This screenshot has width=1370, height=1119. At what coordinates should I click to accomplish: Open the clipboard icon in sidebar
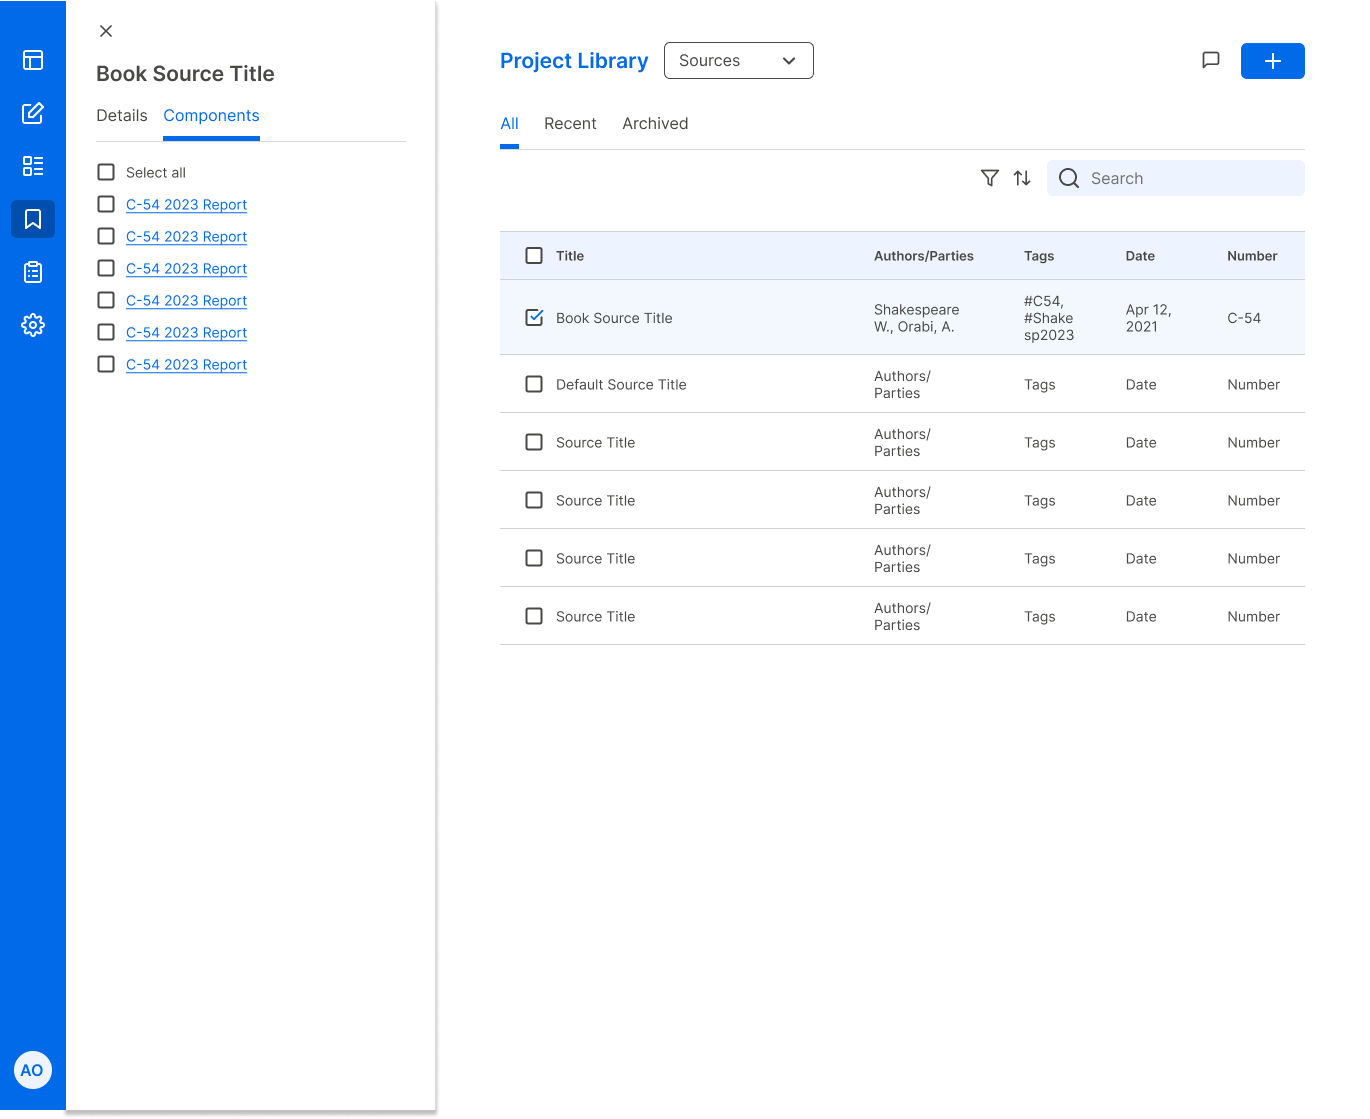pyautogui.click(x=33, y=272)
